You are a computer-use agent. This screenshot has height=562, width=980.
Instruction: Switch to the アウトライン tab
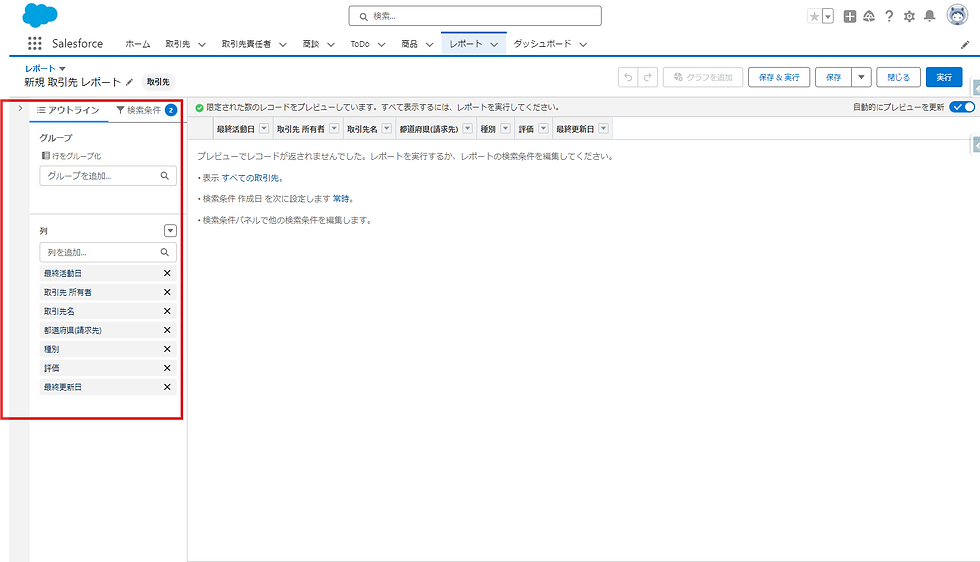68,110
